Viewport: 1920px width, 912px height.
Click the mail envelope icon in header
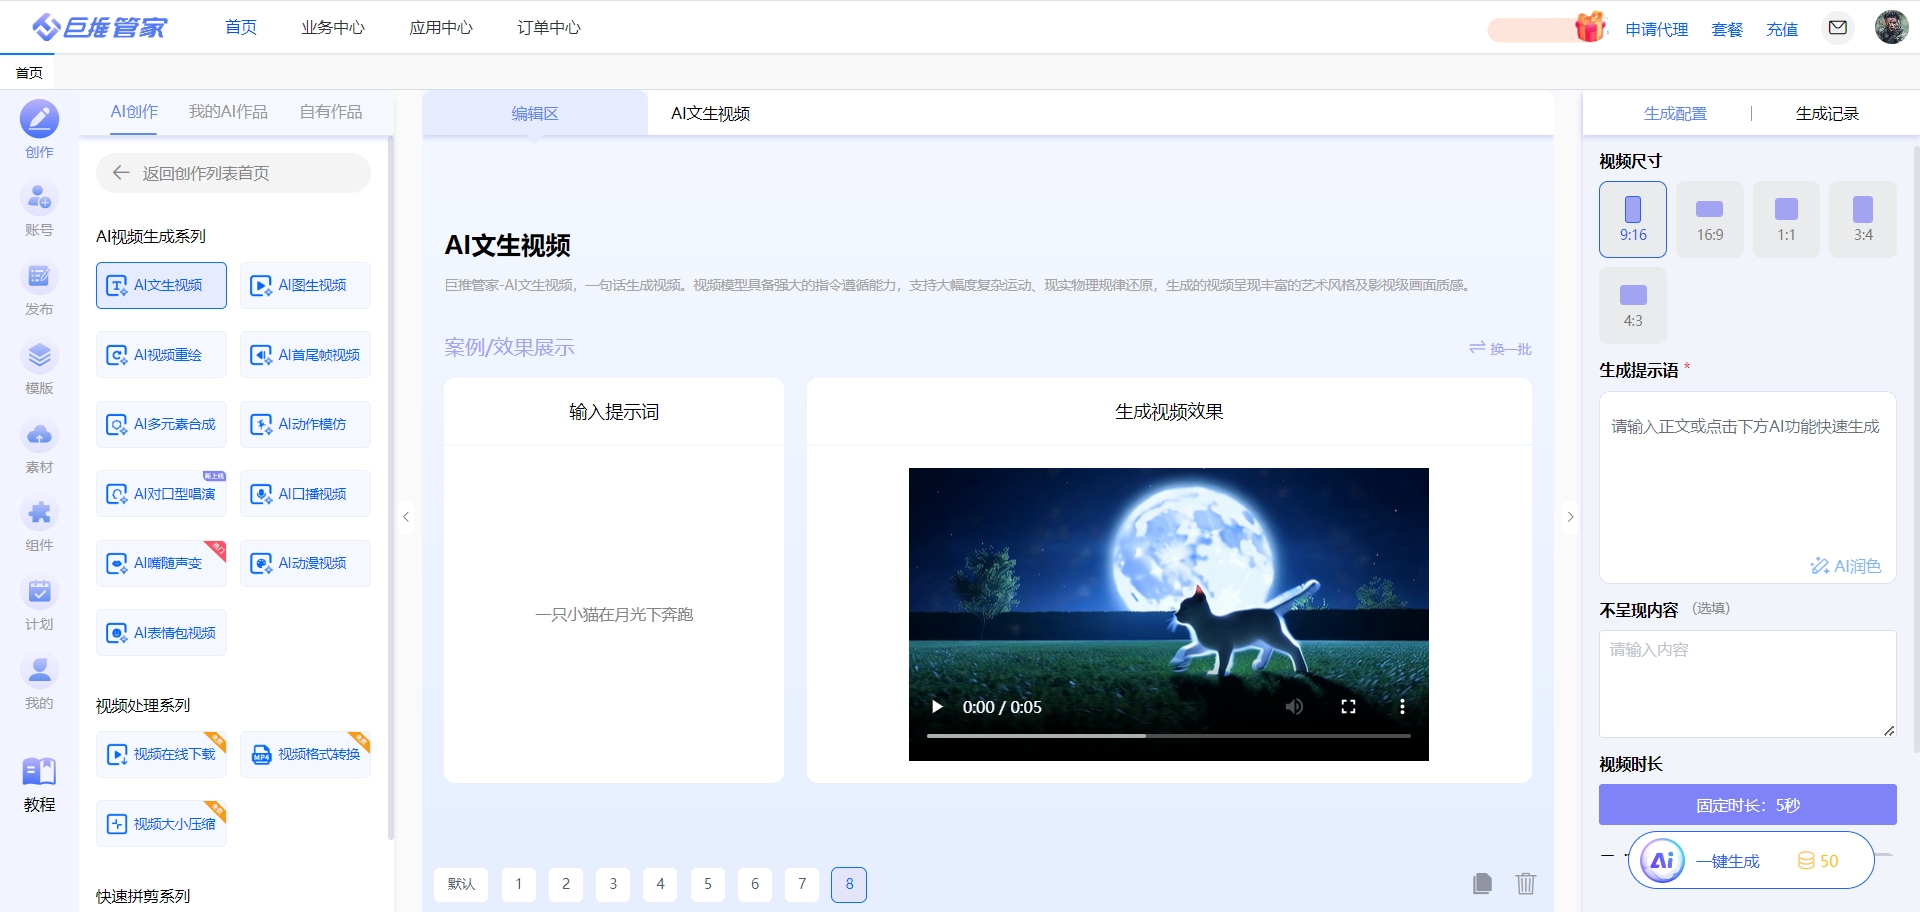tap(1837, 28)
